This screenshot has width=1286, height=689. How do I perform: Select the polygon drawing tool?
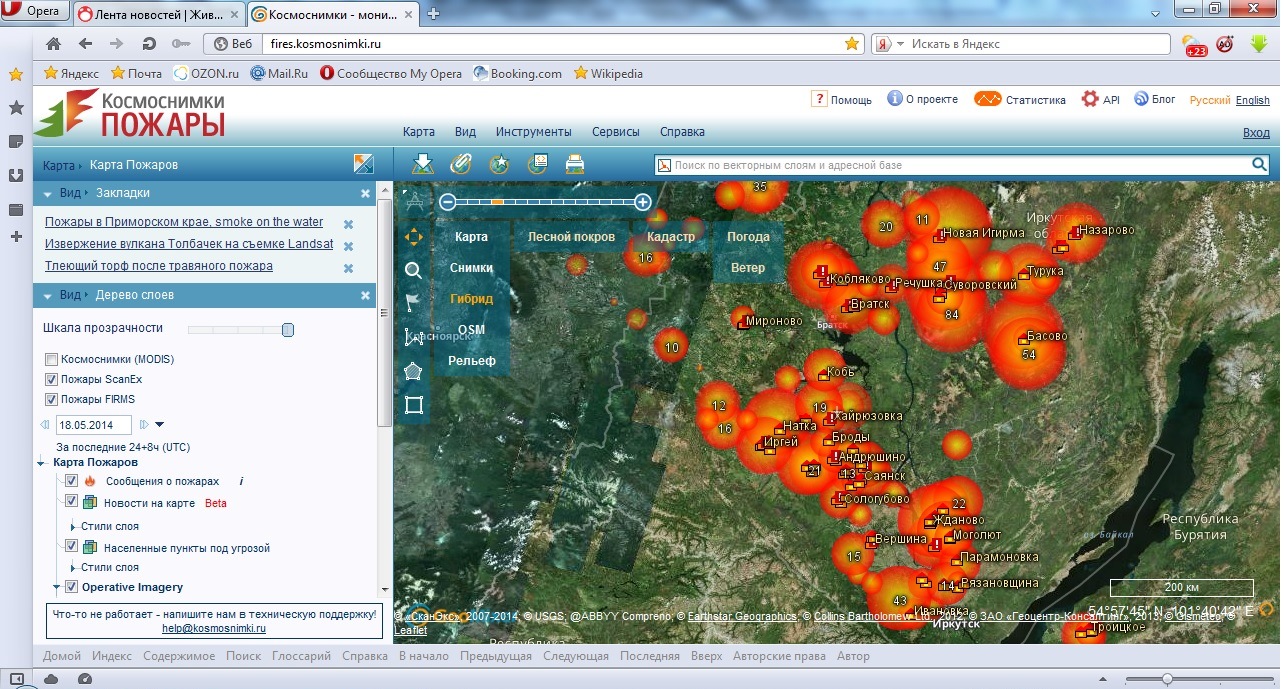pyautogui.click(x=413, y=371)
